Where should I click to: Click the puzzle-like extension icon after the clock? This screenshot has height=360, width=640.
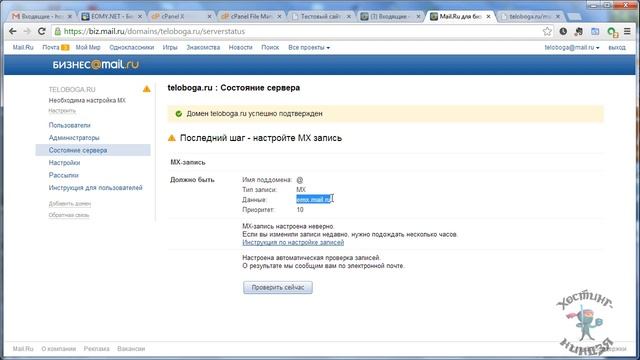pyautogui.click(x=579, y=31)
